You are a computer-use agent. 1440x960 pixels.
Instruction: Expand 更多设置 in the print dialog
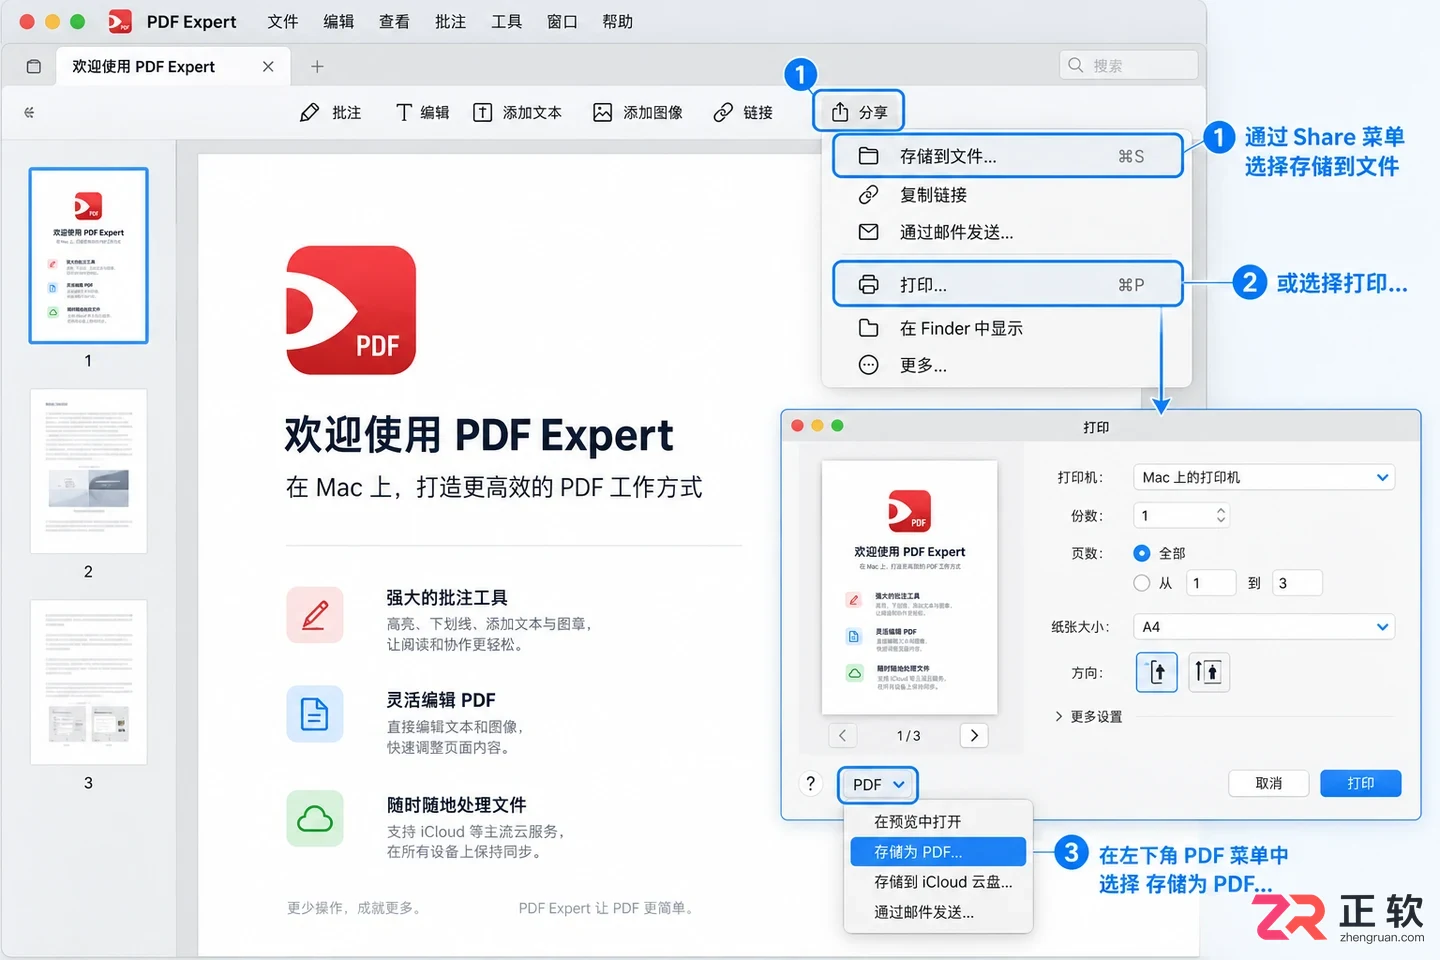[x=1088, y=716]
